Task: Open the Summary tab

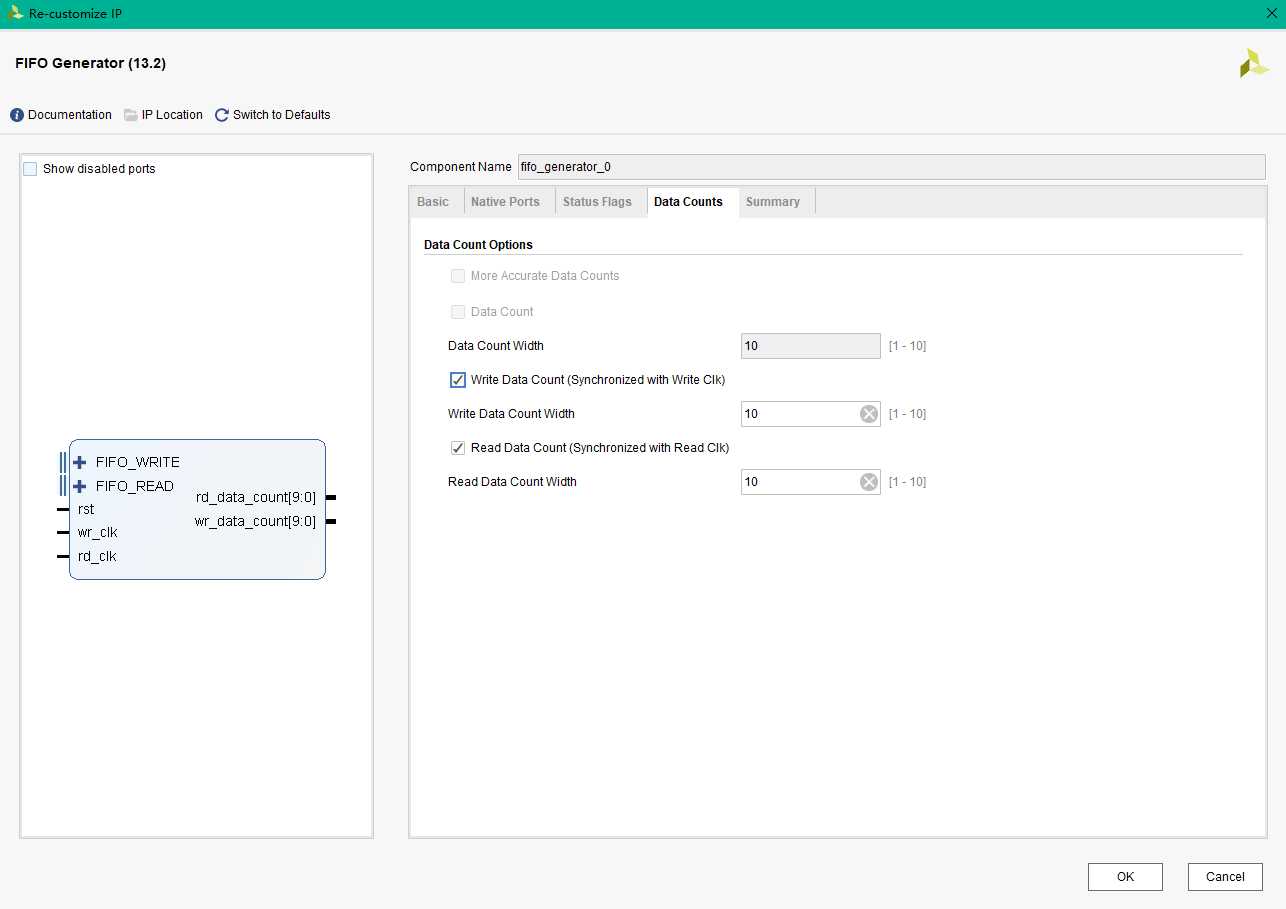Action: [773, 202]
